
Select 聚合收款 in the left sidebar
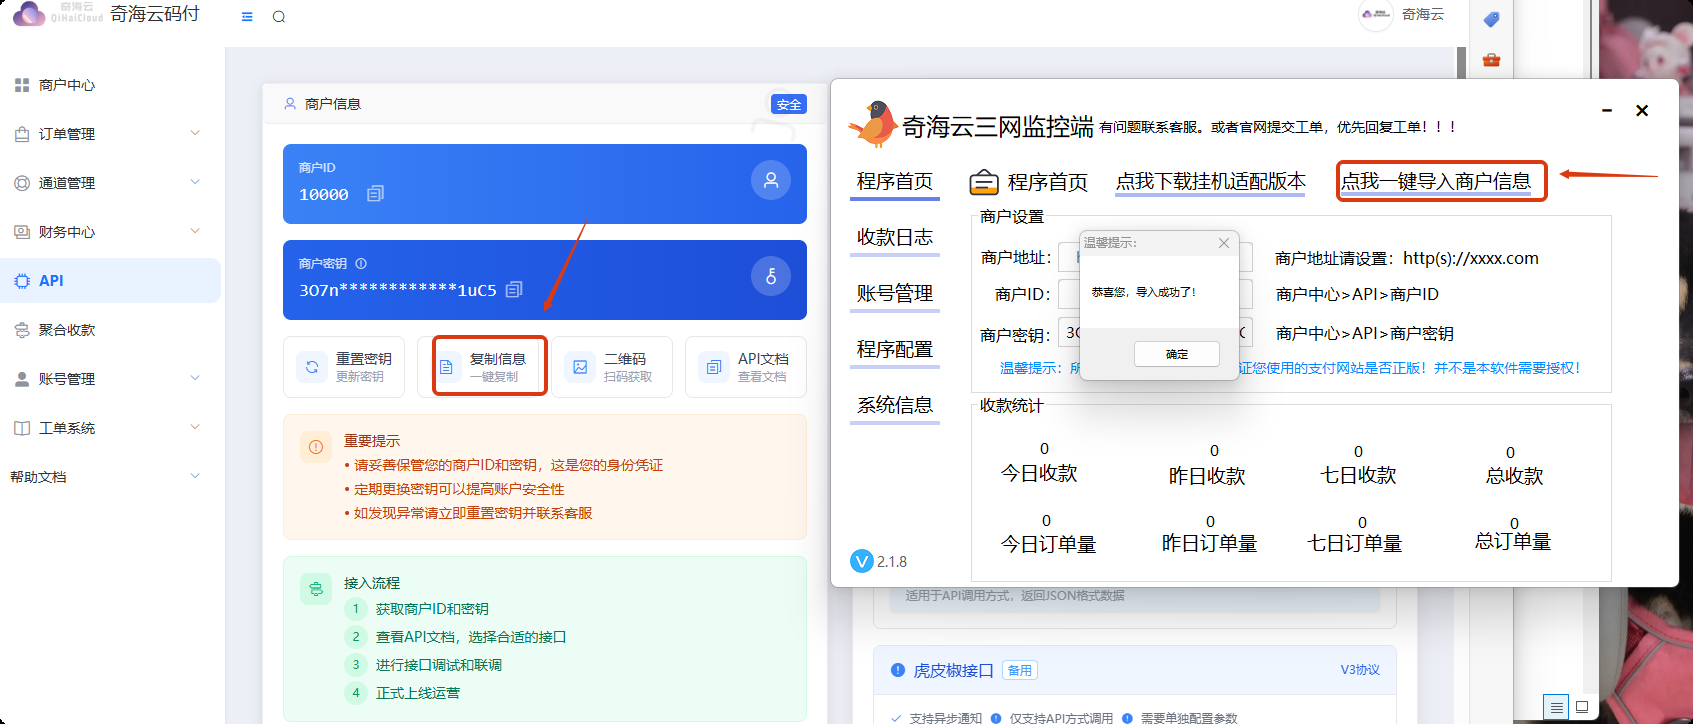67,330
